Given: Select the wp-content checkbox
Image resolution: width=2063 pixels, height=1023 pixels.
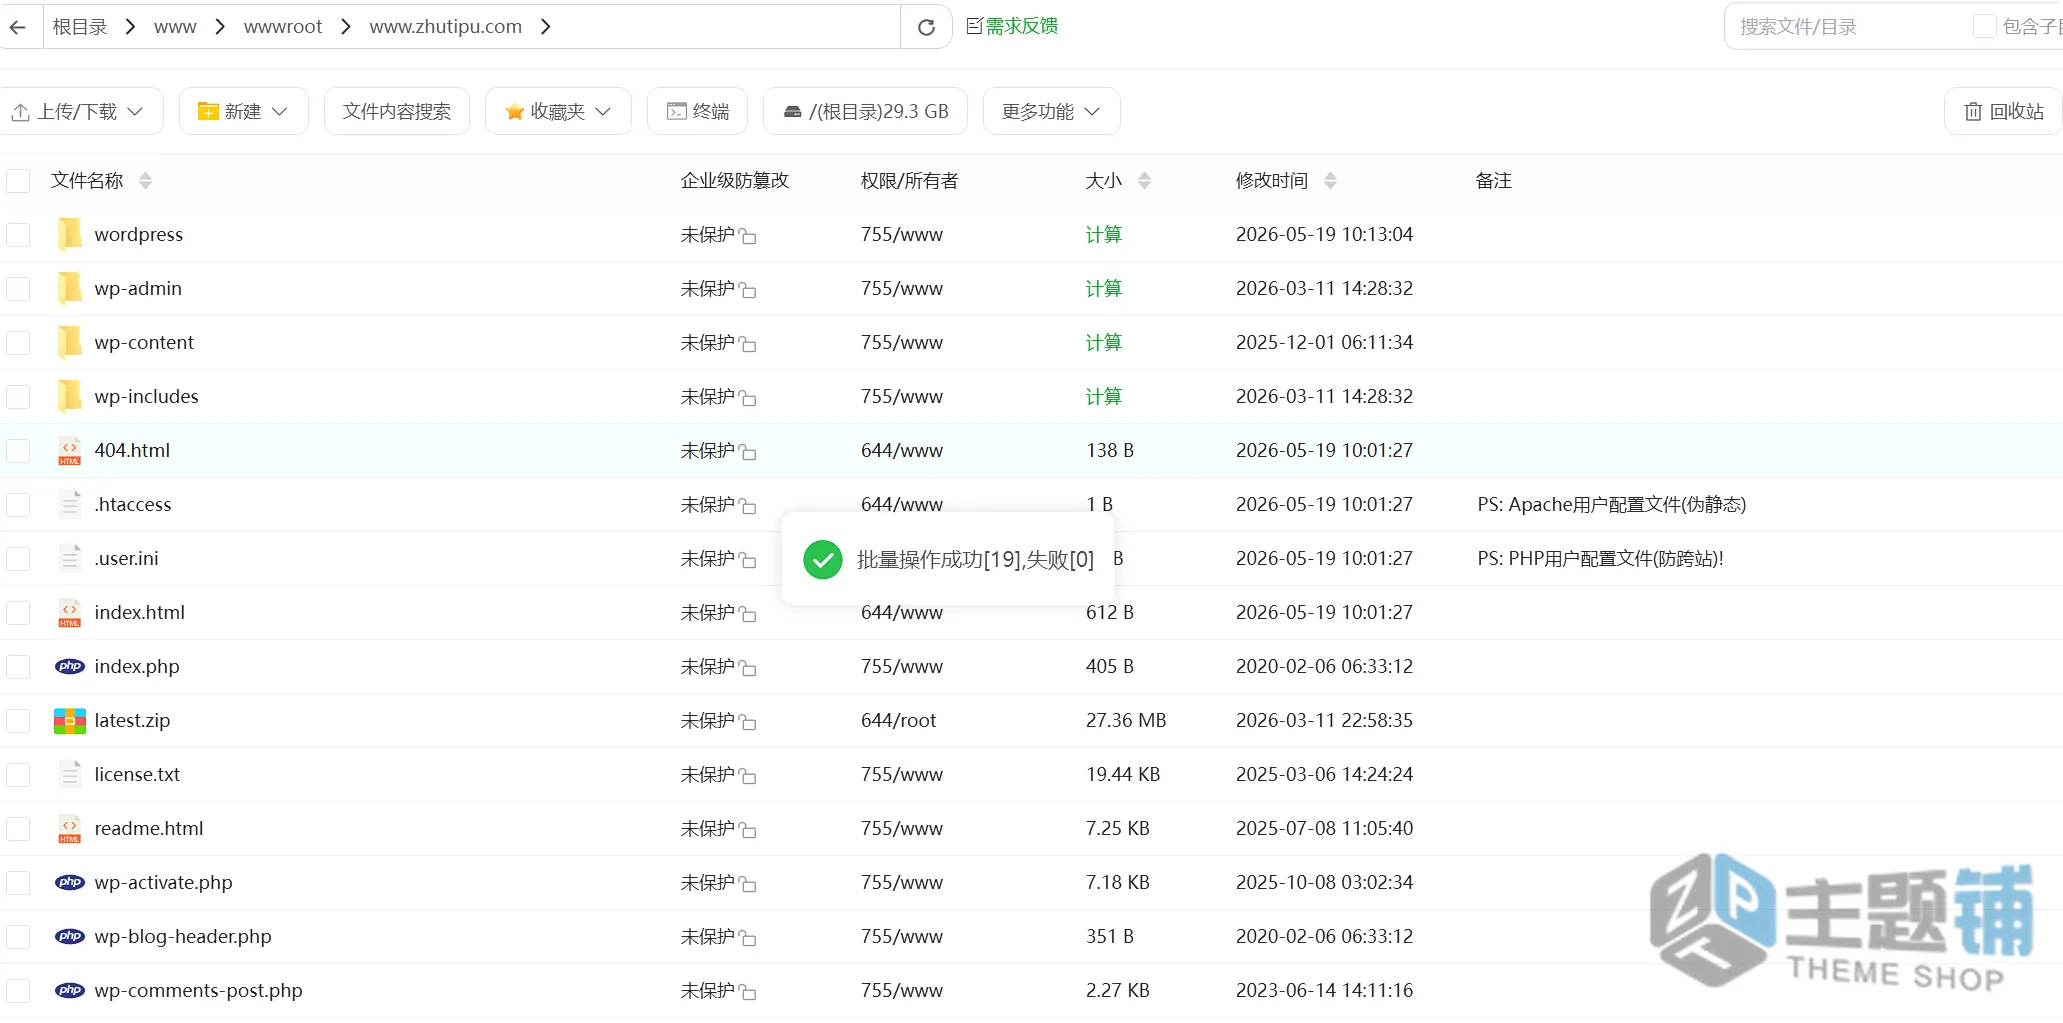Looking at the screenshot, I should coord(18,343).
